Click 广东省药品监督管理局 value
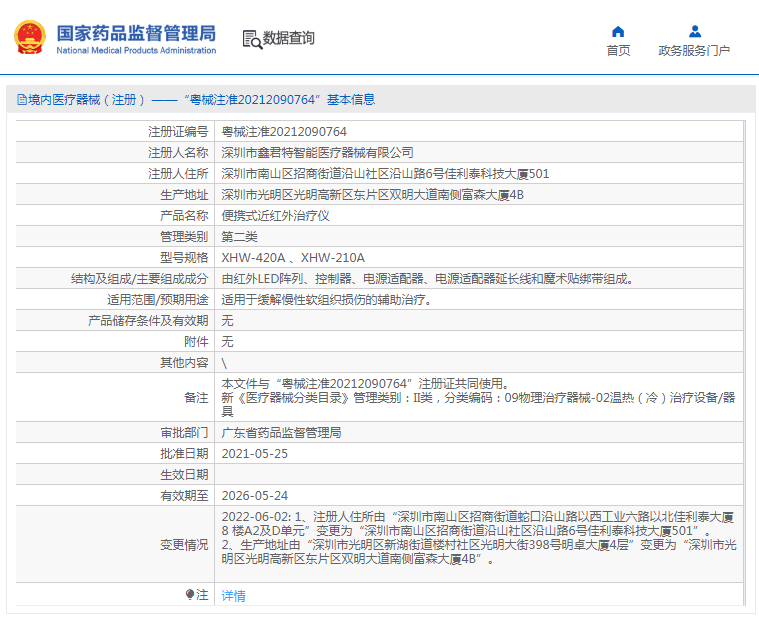Screen dimensions: 759x623 click(x=281, y=432)
